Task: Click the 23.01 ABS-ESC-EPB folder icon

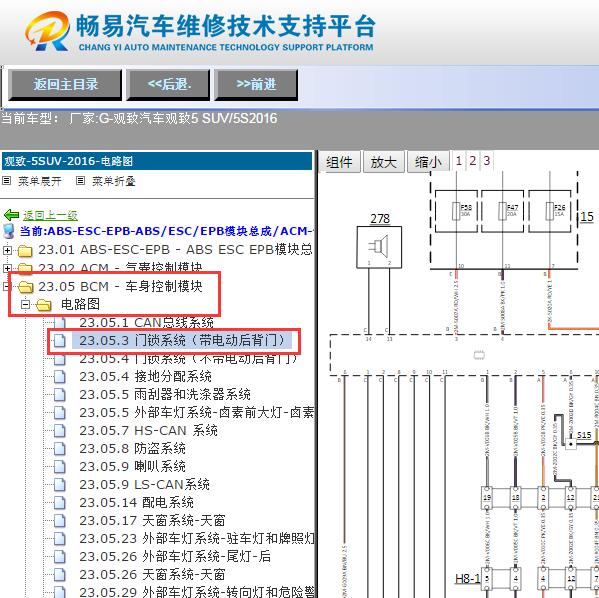Action: tap(25, 251)
